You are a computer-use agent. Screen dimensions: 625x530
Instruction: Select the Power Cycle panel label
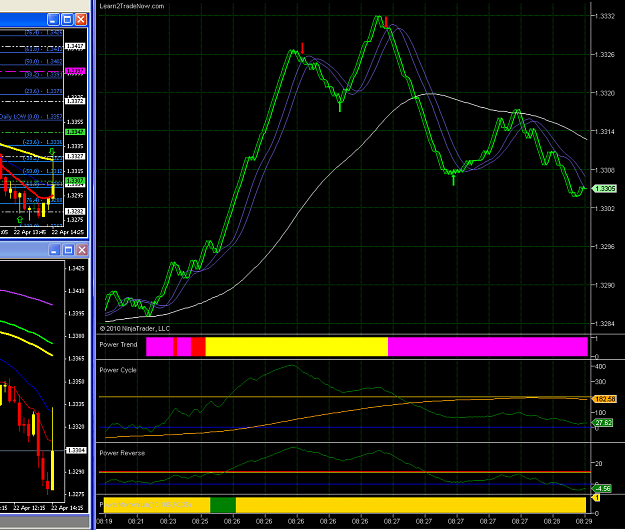(x=118, y=370)
